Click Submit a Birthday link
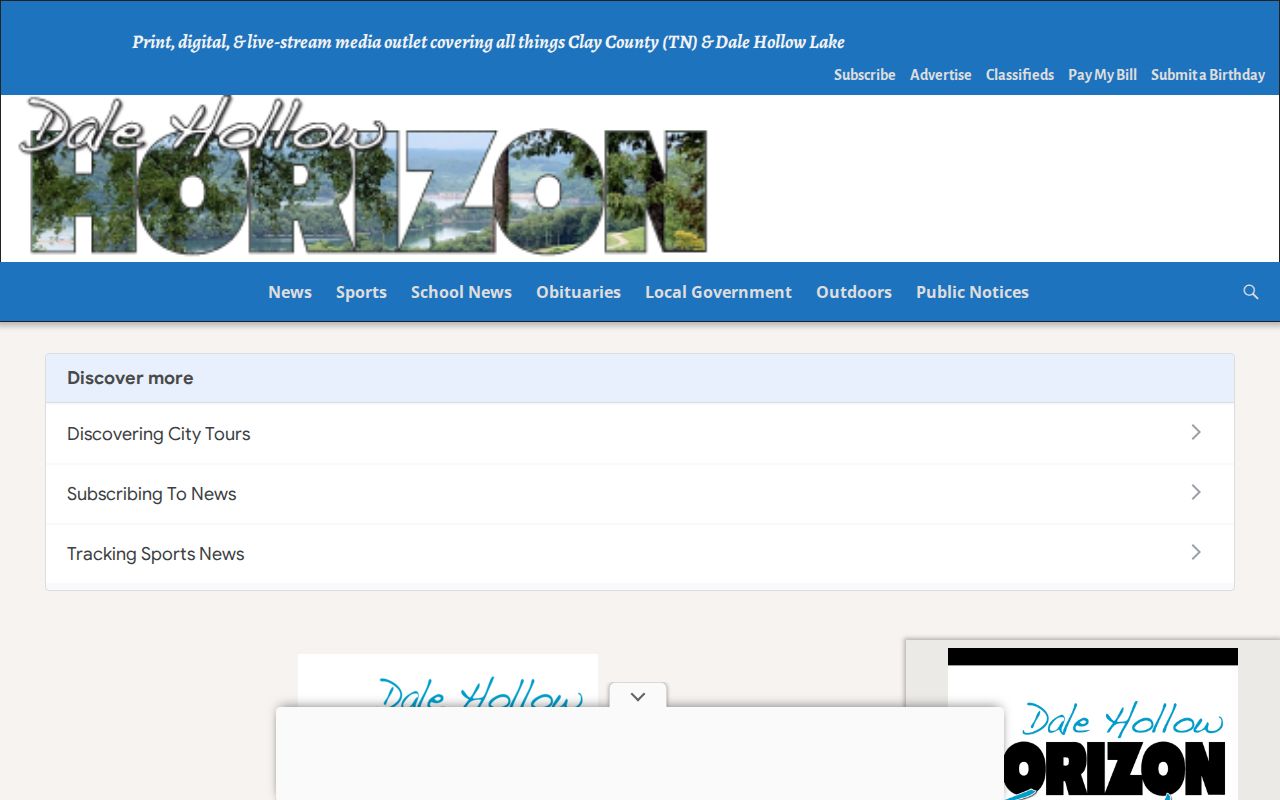The height and width of the screenshot is (800, 1280). 1208,75
